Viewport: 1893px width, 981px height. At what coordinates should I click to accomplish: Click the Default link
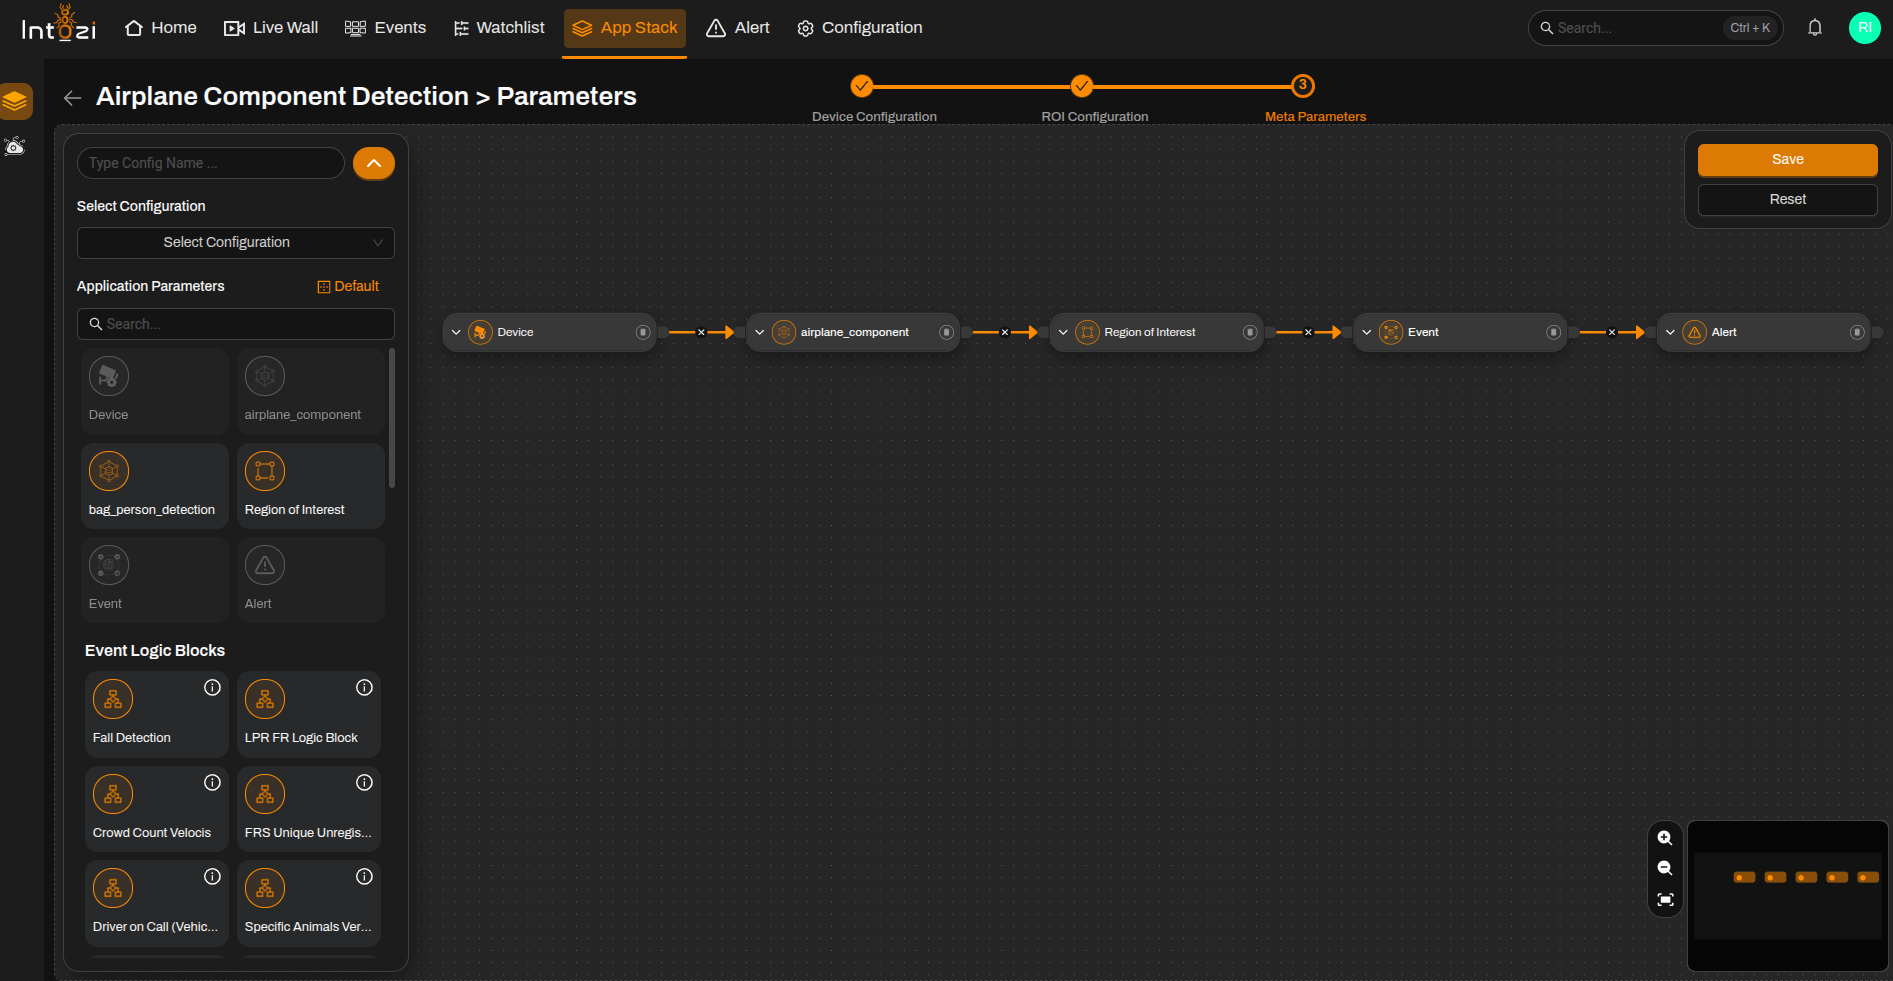pyautogui.click(x=348, y=286)
